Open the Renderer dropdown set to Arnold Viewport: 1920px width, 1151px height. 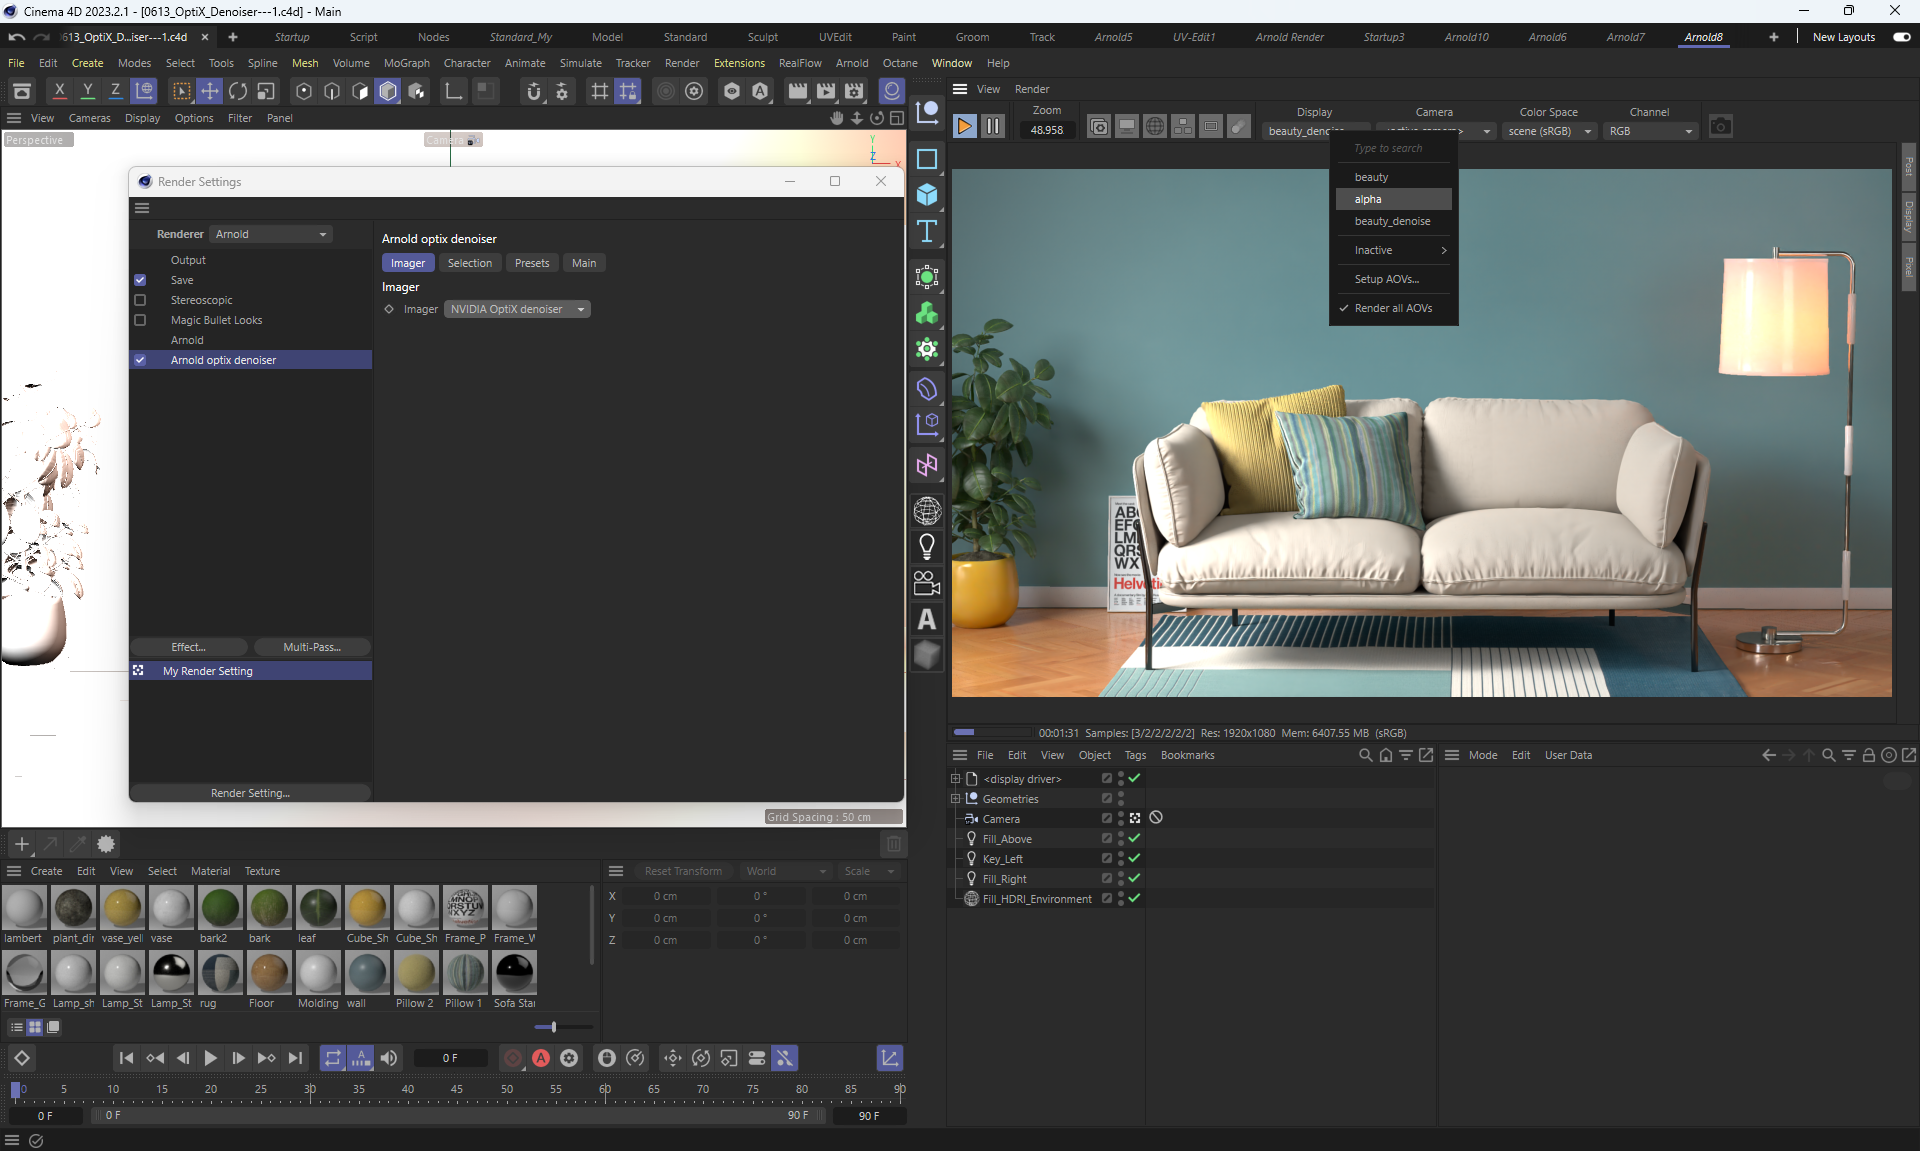[271, 234]
